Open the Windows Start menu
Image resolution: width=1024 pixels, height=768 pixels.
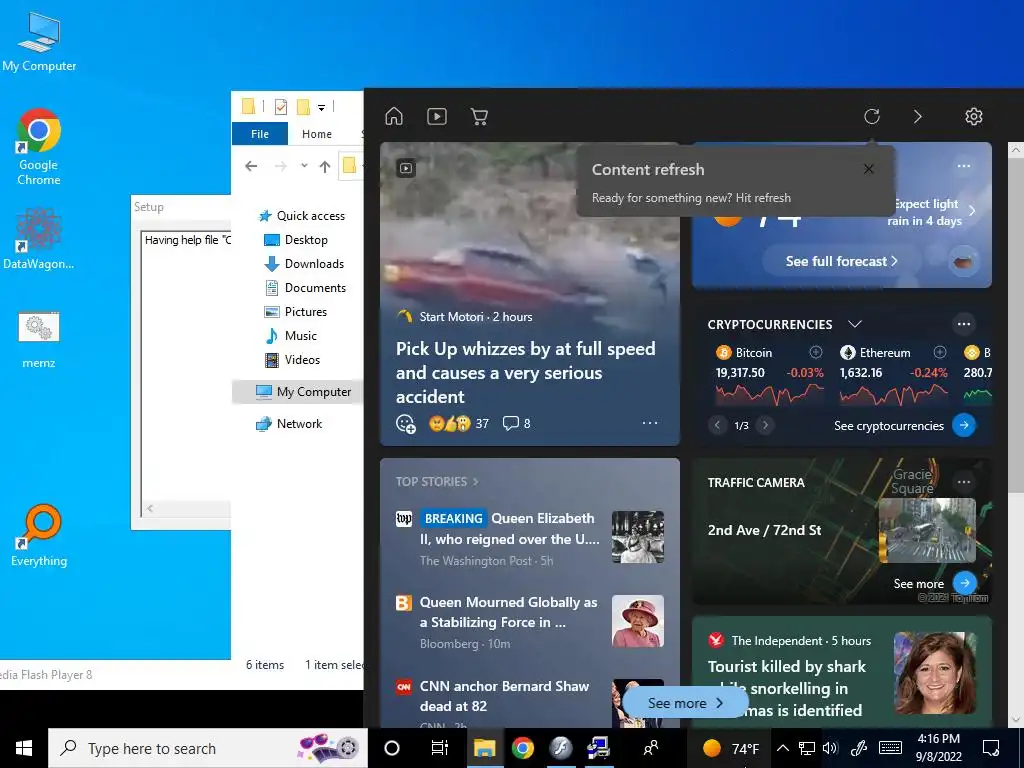pyautogui.click(x=24, y=748)
